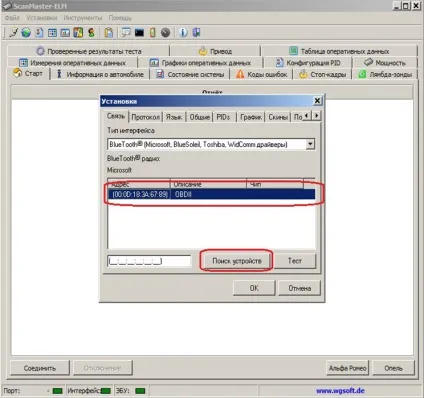Click the globe icon in toolbar
The width and height of the screenshot is (424, 398).
click(26, 33)
